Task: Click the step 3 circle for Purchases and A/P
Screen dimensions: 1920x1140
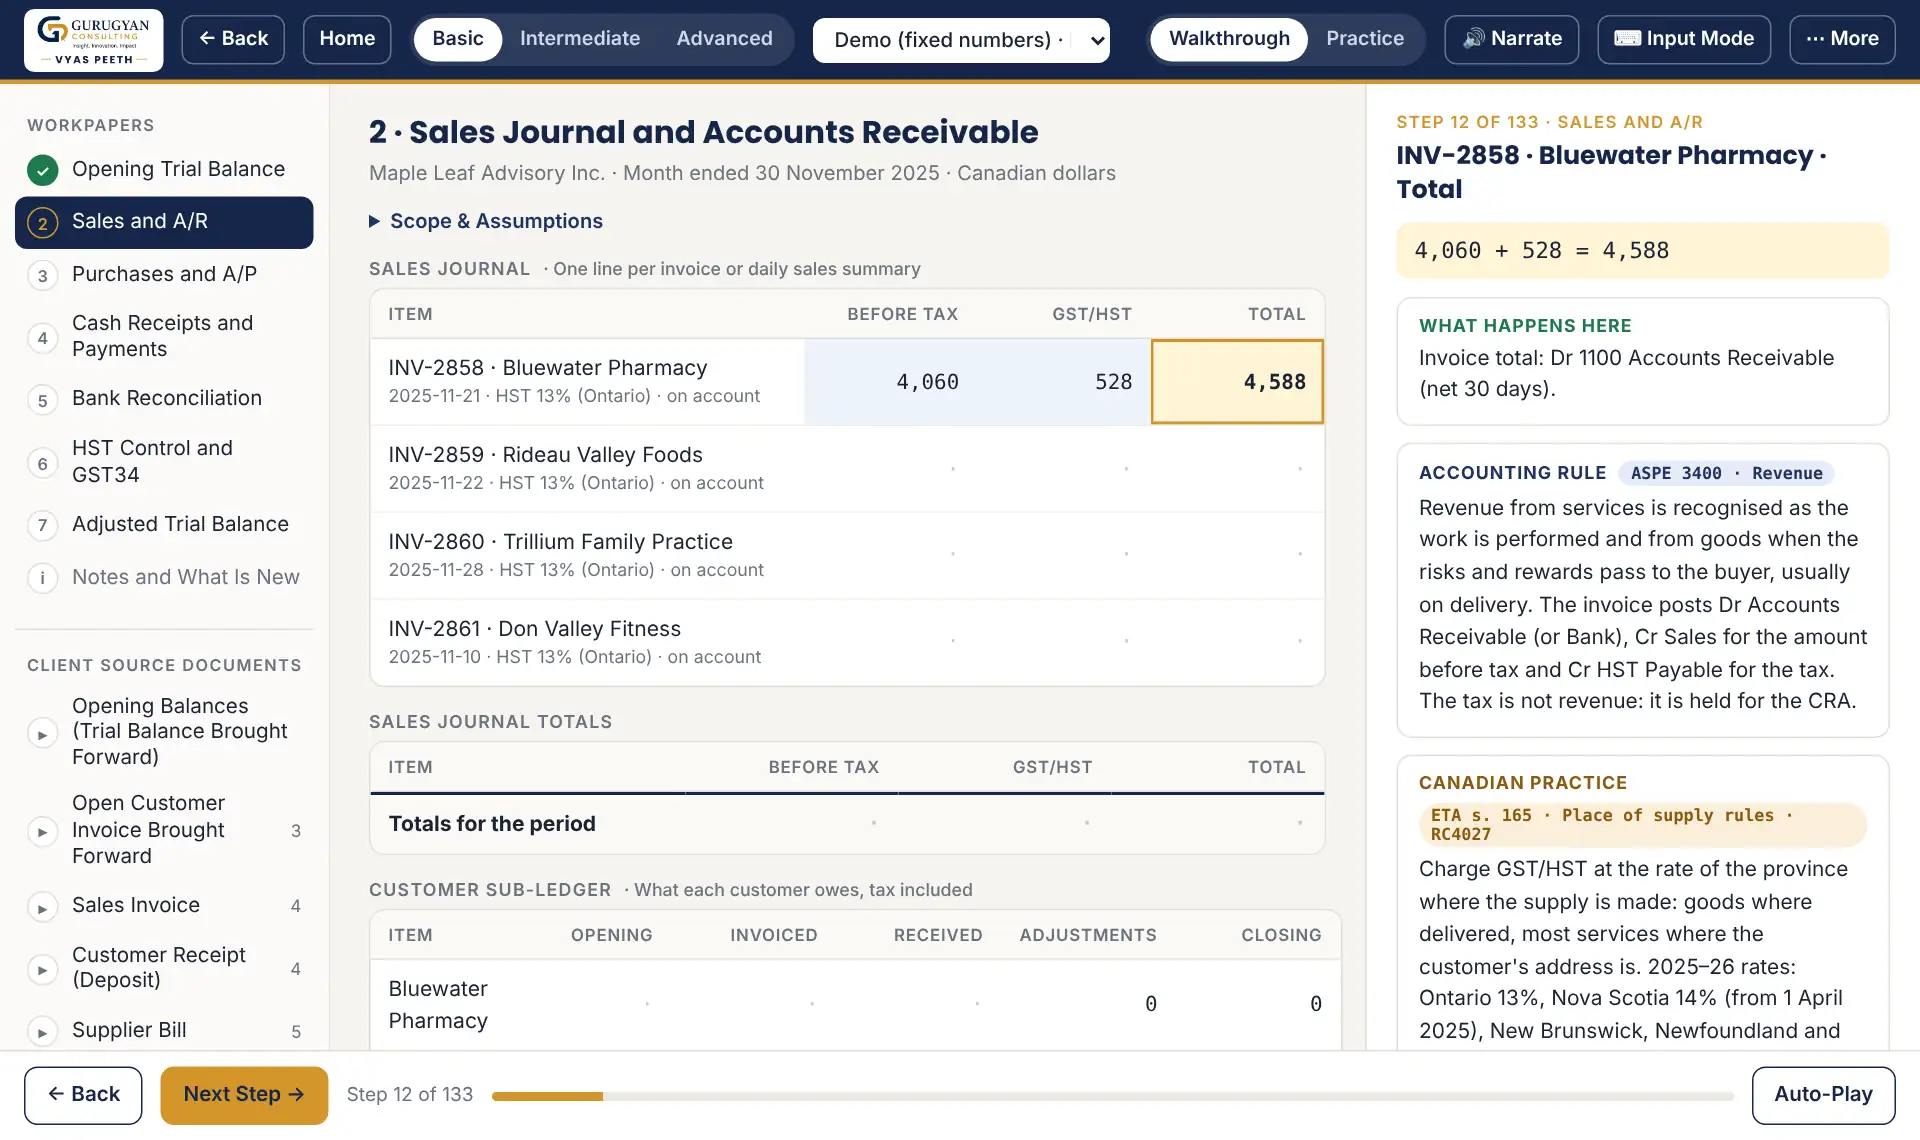Action: 42,275
